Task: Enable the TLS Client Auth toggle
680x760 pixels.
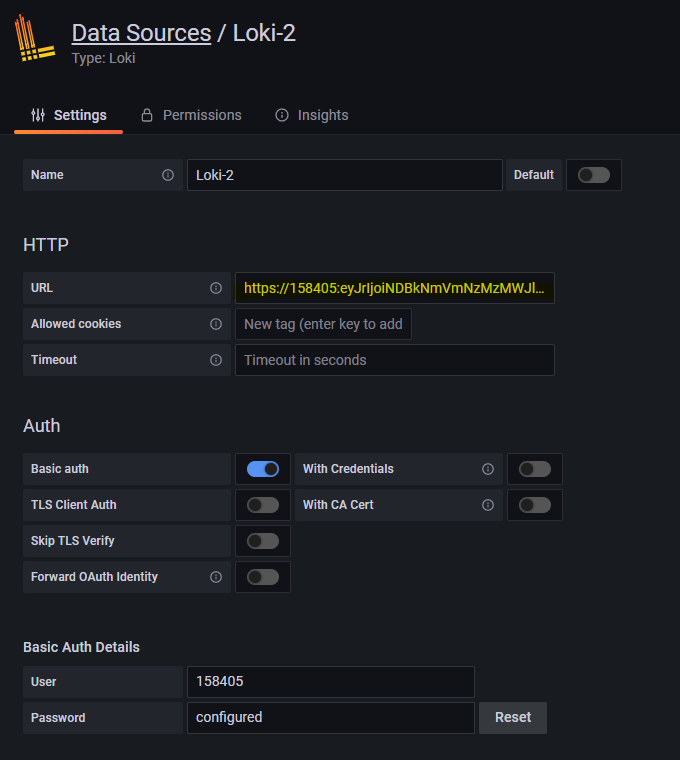Action: tap(263, 505)
